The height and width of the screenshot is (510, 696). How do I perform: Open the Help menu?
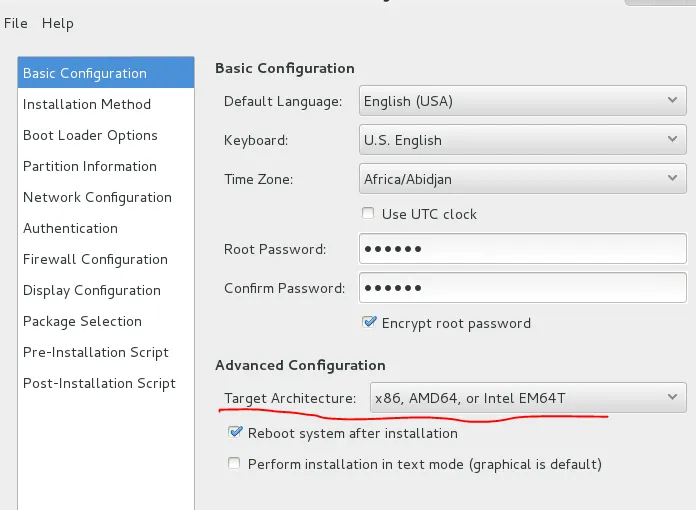click(58, 23)
